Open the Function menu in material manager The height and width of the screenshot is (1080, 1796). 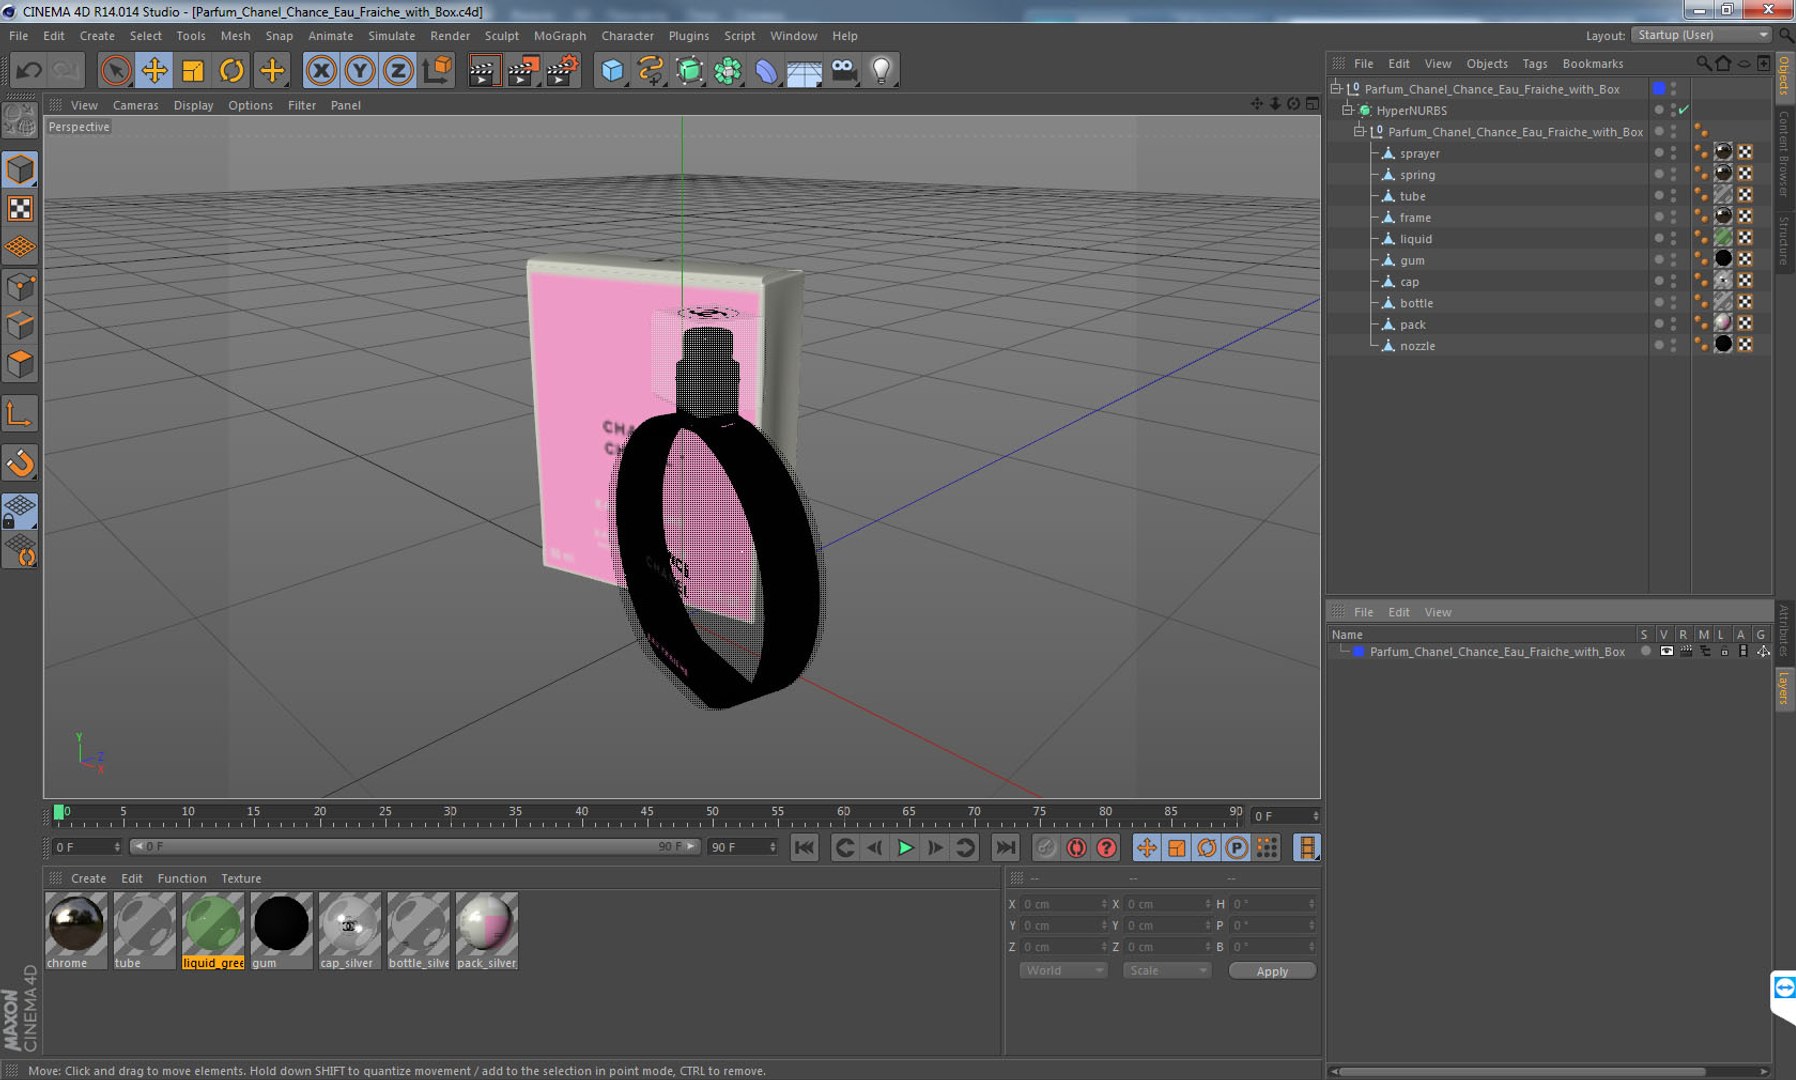click(x=182, y=878)
